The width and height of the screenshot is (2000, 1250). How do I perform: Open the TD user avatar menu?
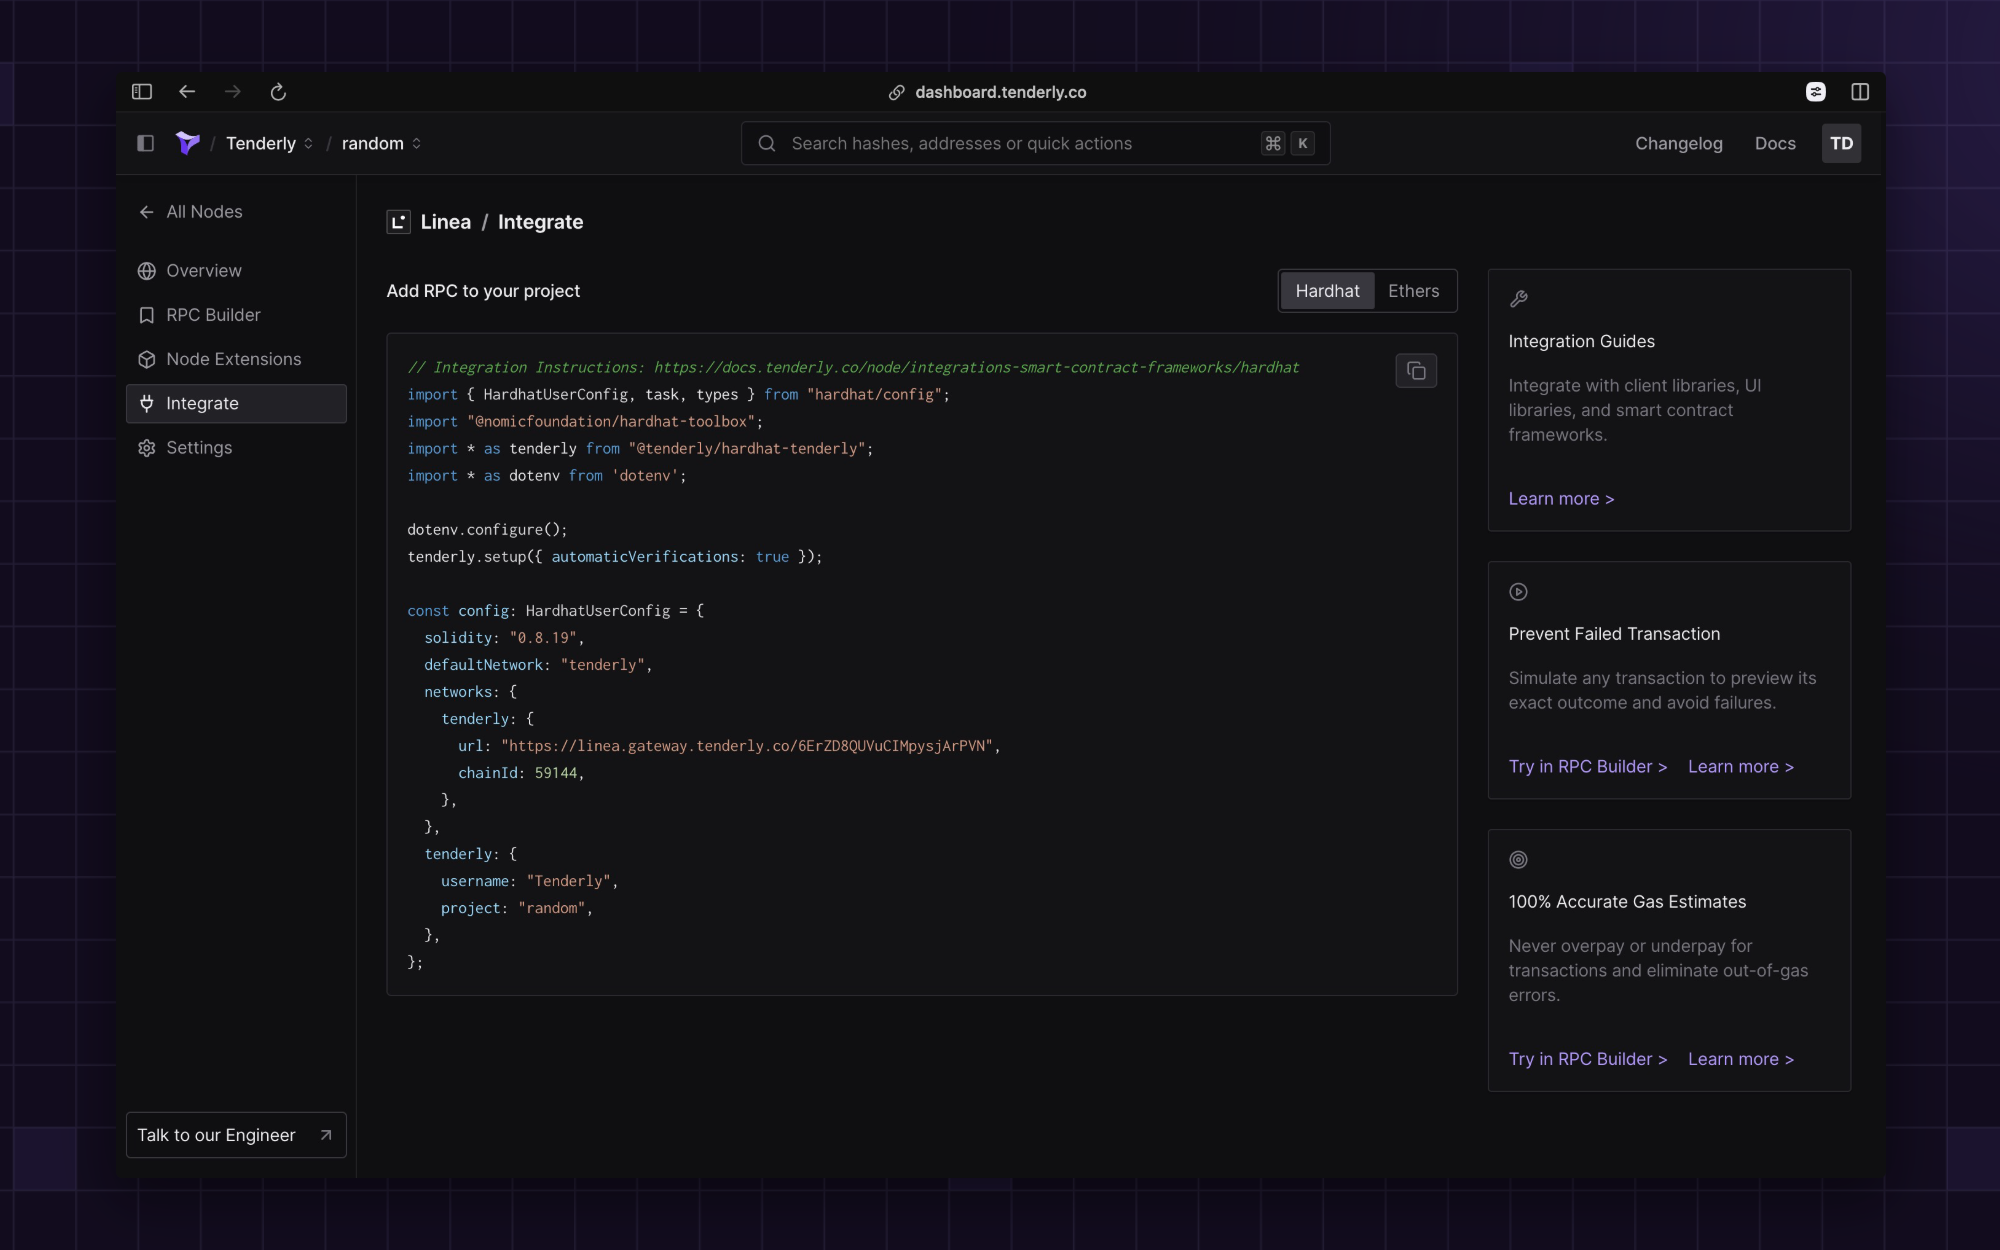point(1841,143)
